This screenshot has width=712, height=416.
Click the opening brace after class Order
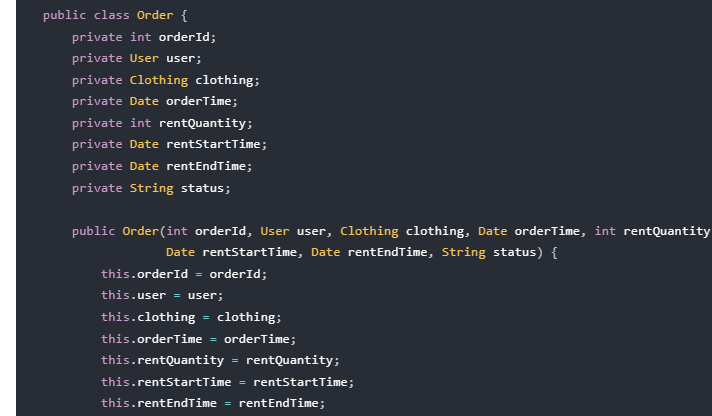click(184, 15)
